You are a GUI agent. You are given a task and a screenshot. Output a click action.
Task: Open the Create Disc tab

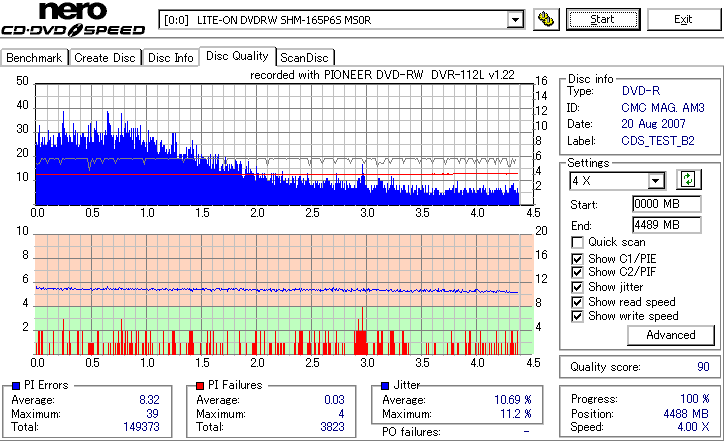point(105,58)
